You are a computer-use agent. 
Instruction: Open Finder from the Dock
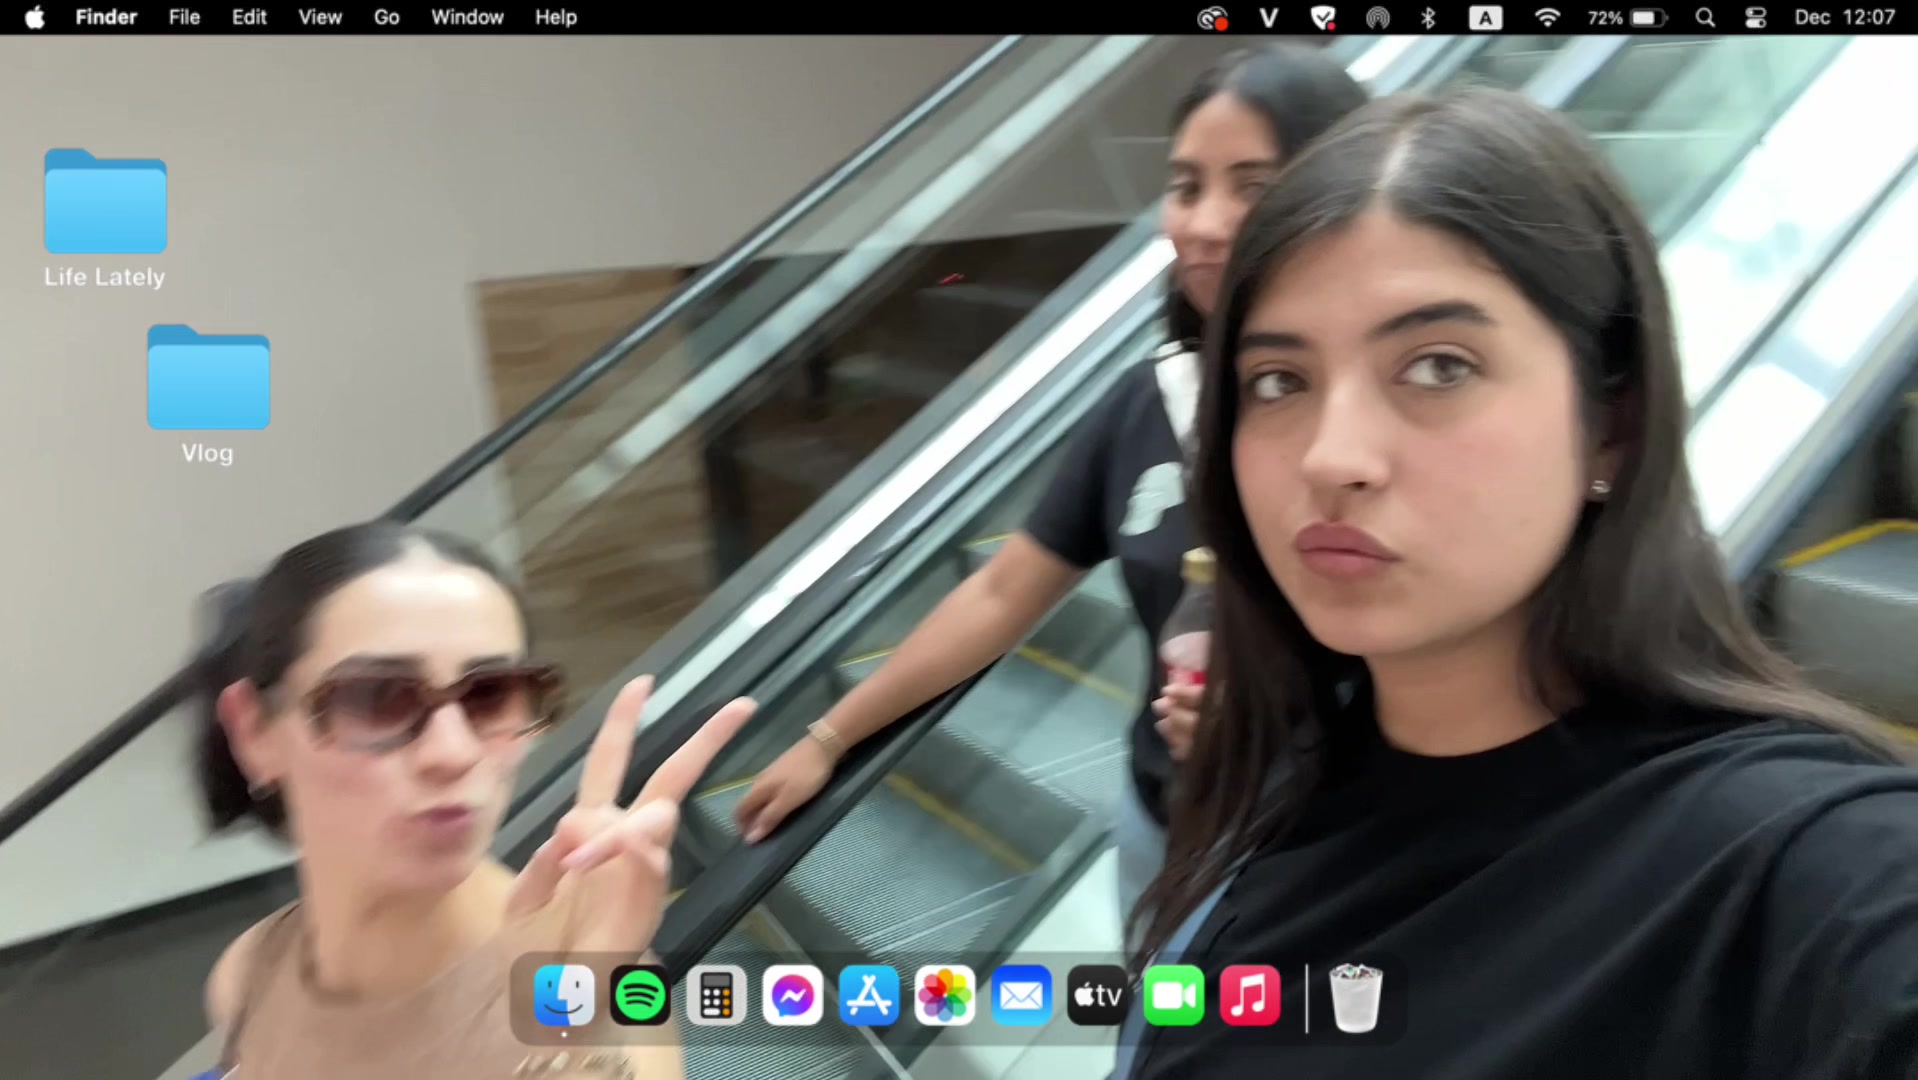(564, 996)
